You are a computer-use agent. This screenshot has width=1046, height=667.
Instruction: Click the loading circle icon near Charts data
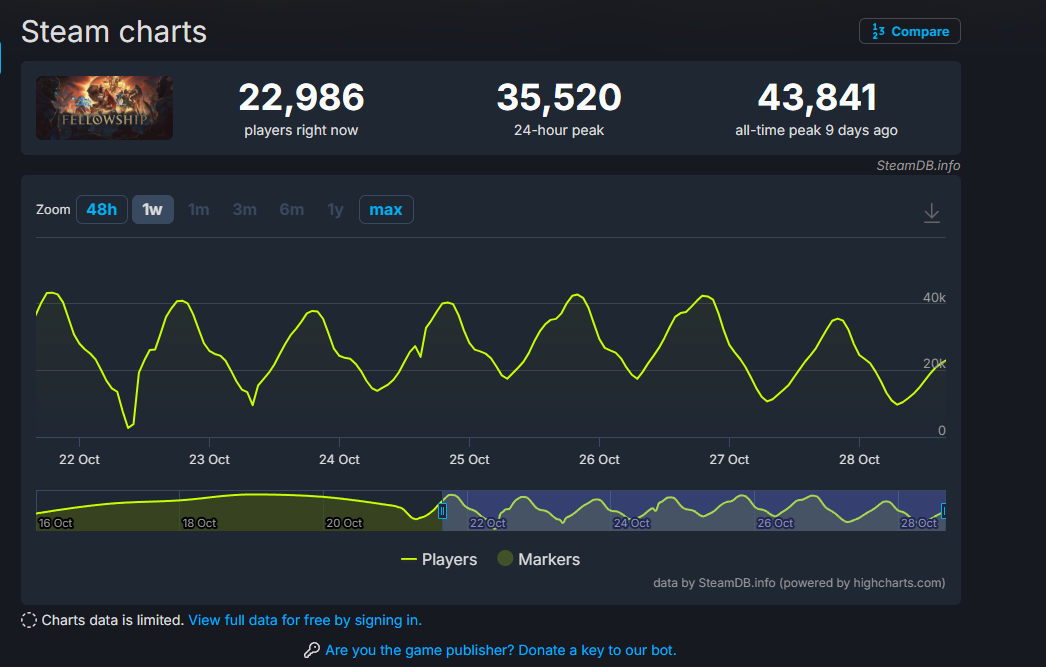tap(29, 620)
